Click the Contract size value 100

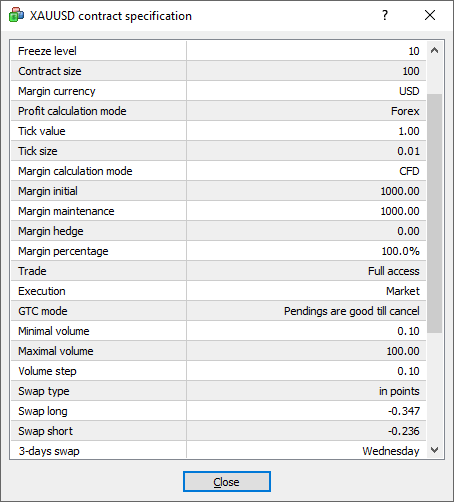tap(411, 71)
